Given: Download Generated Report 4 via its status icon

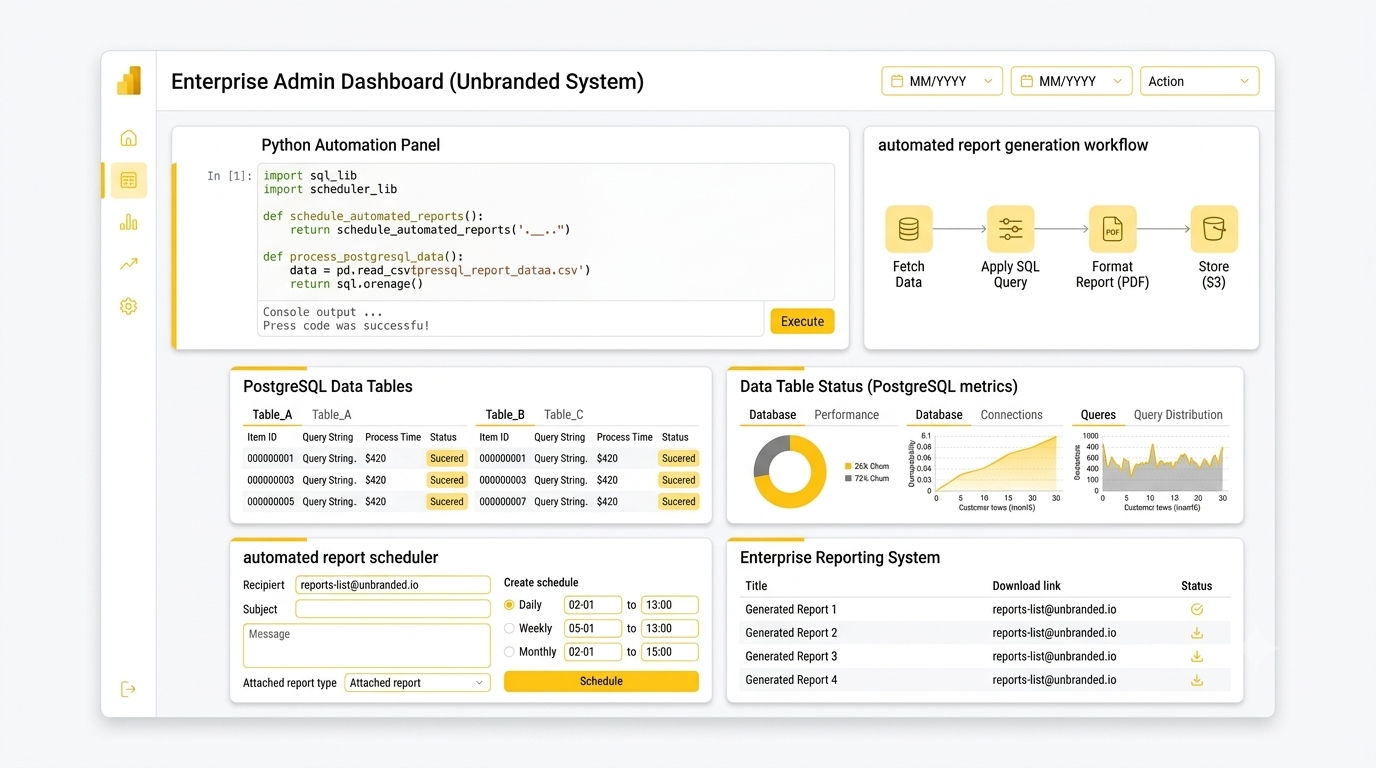Looking at the screenshot, I should [1196, 680].
